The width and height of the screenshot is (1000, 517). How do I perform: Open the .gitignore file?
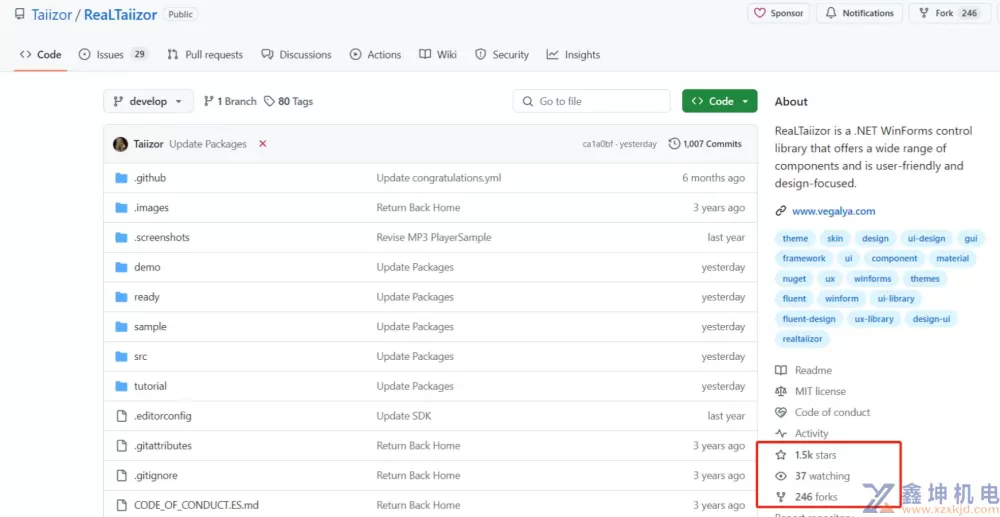[x=156, y=476]
